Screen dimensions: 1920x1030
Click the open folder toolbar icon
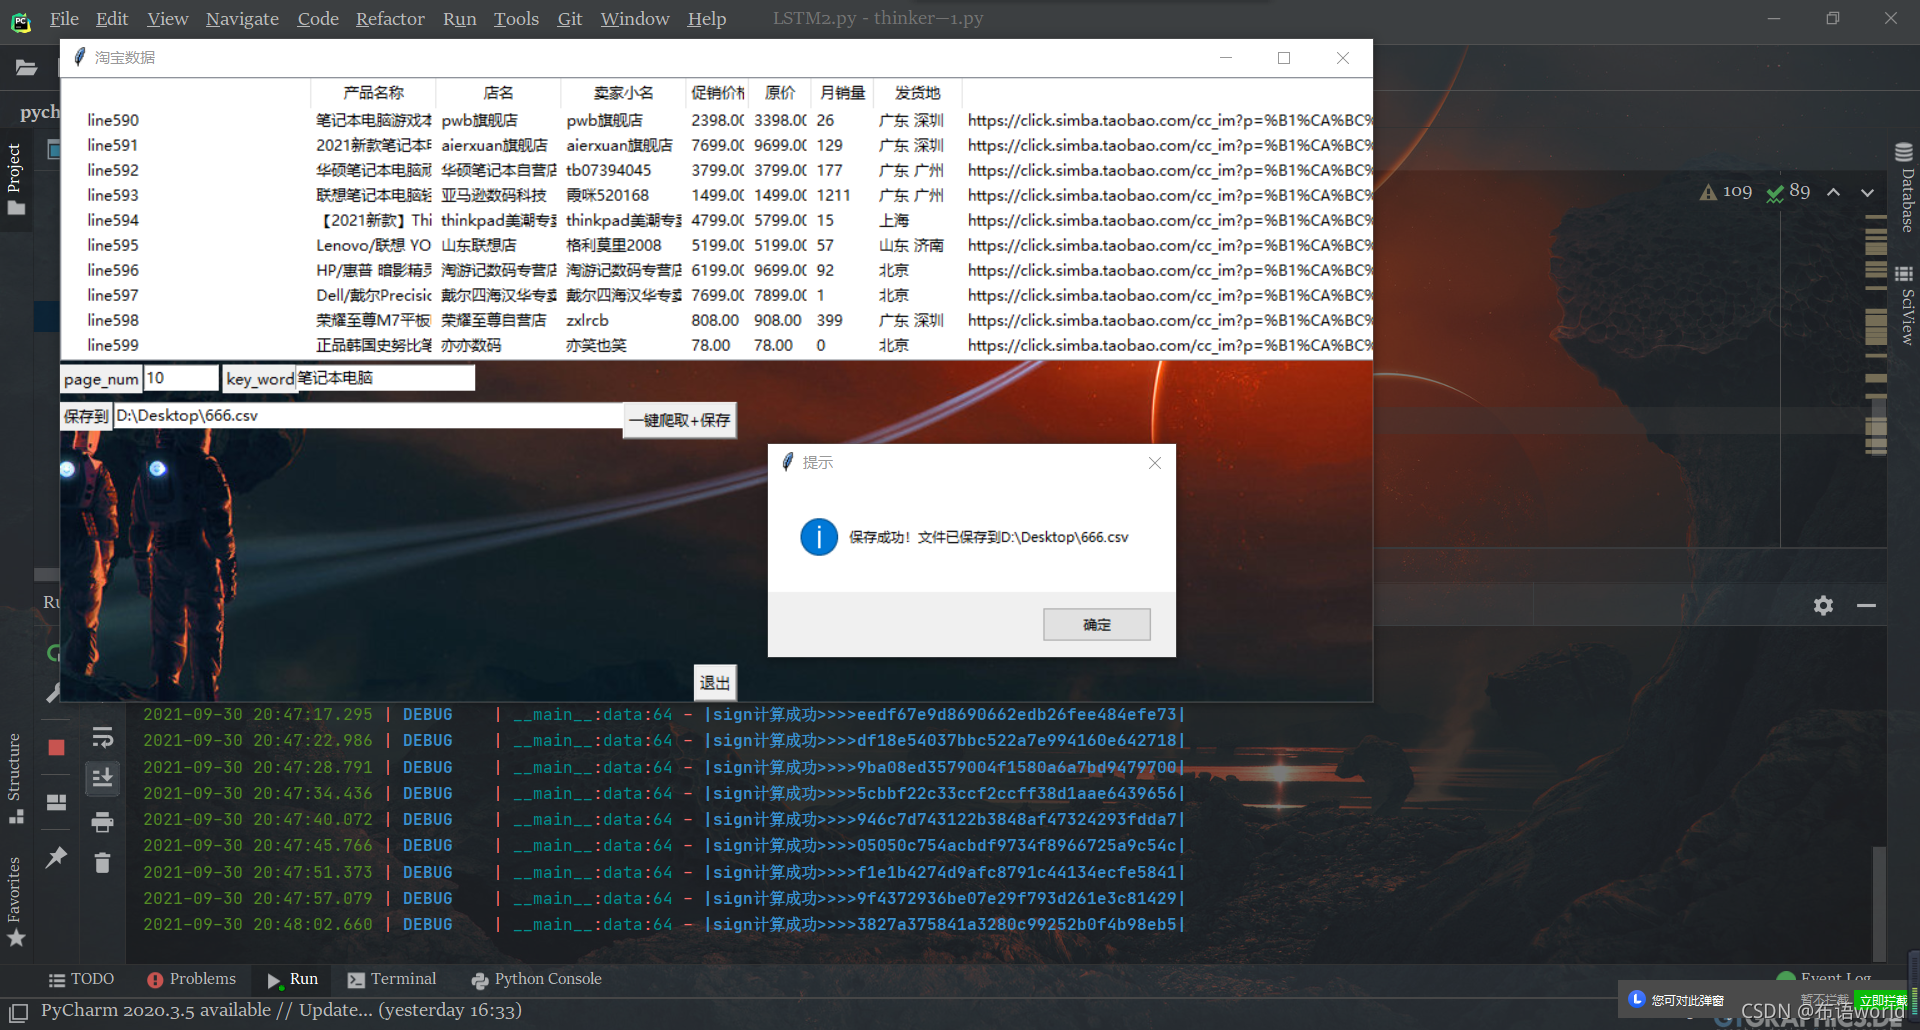pyautogui.click(x=26, y=68)
